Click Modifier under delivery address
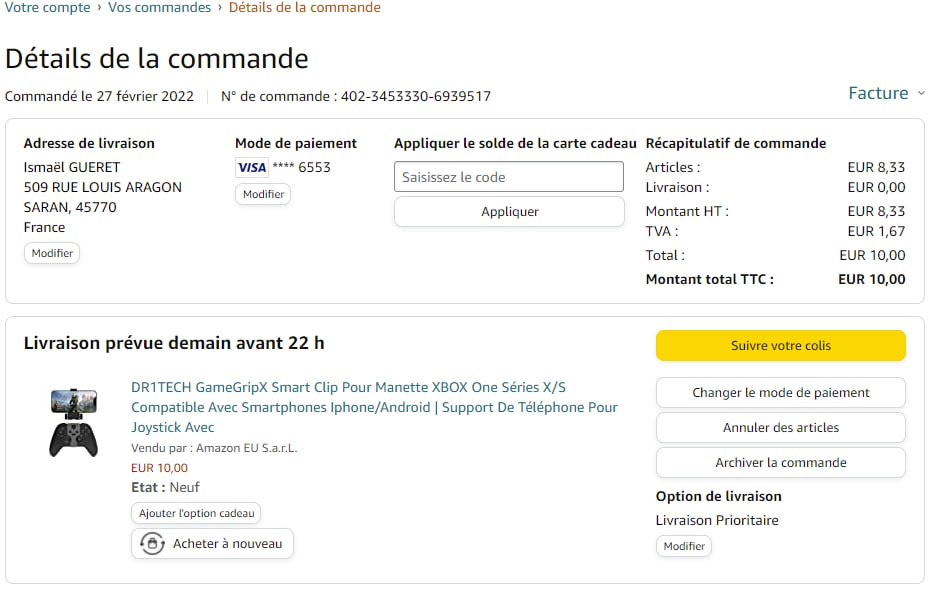Viewport: 951px width, 598px height. [x=52, y=254]
